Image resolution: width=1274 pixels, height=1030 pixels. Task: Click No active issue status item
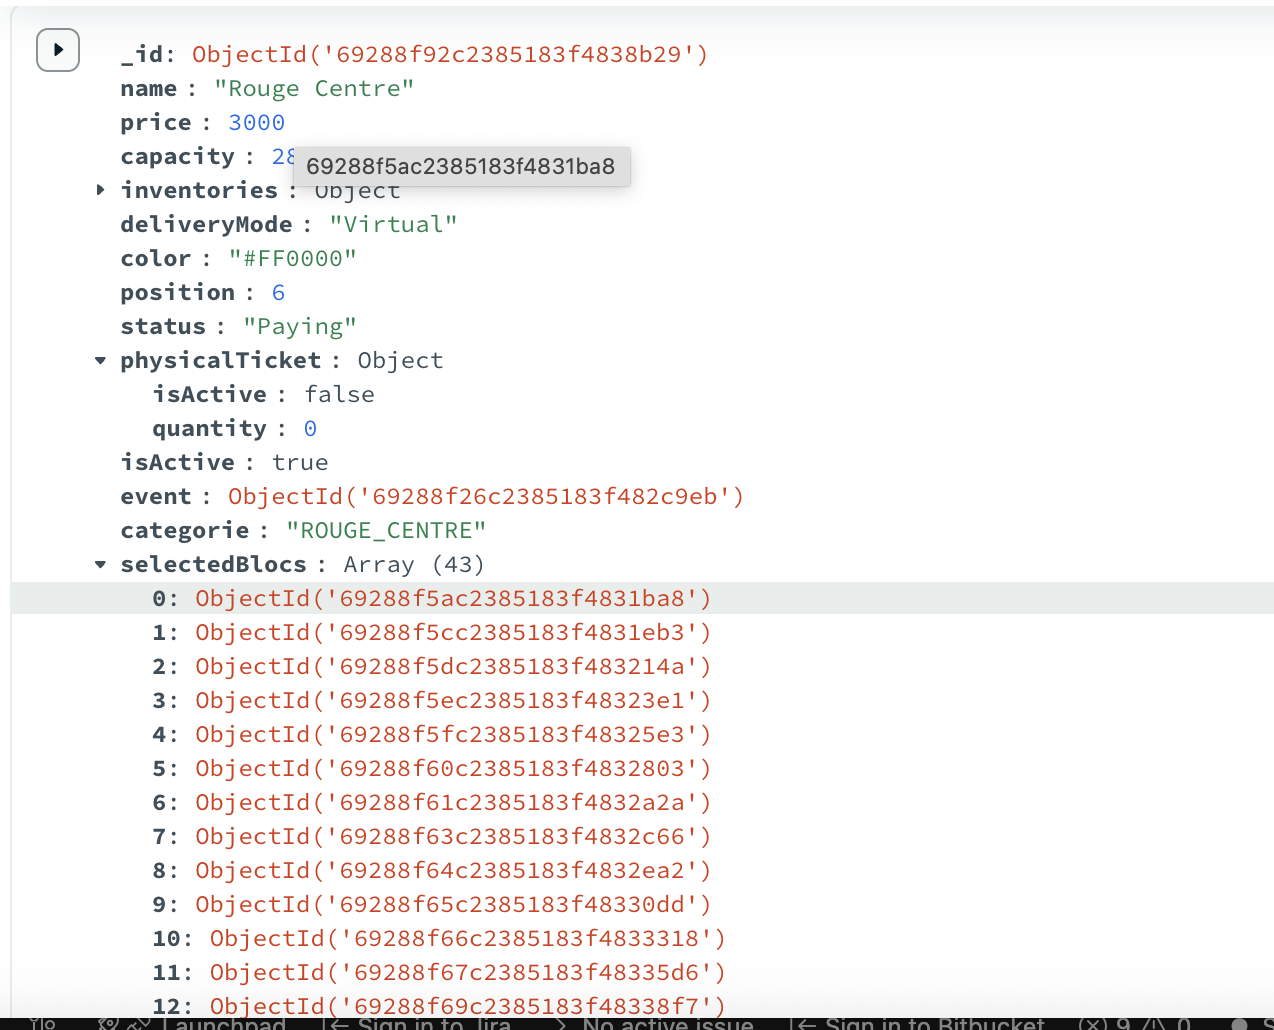667,1023
